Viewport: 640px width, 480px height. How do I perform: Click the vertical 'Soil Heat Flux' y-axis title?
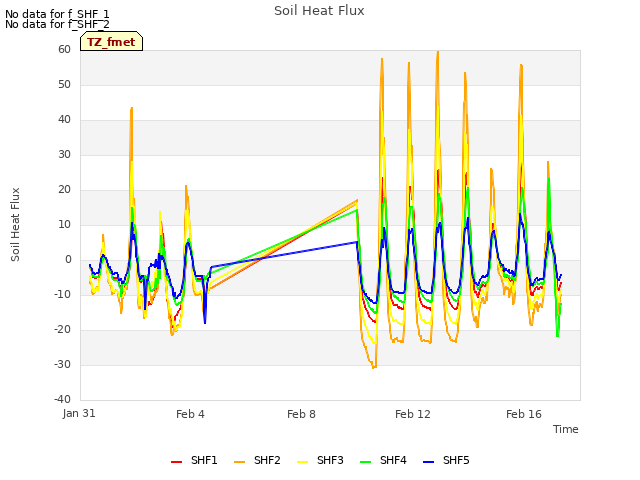(x=15, y=225)
